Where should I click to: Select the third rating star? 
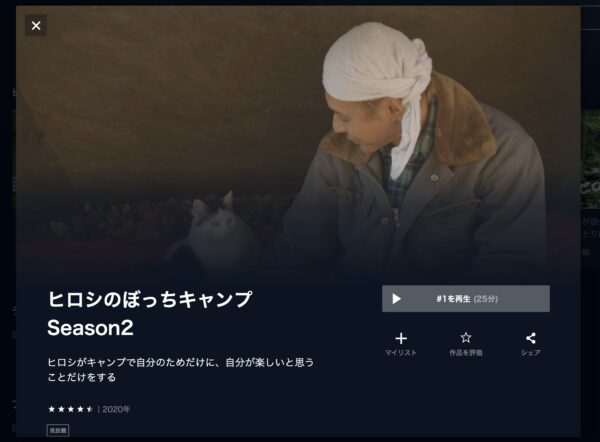click(x=71, y=409)
